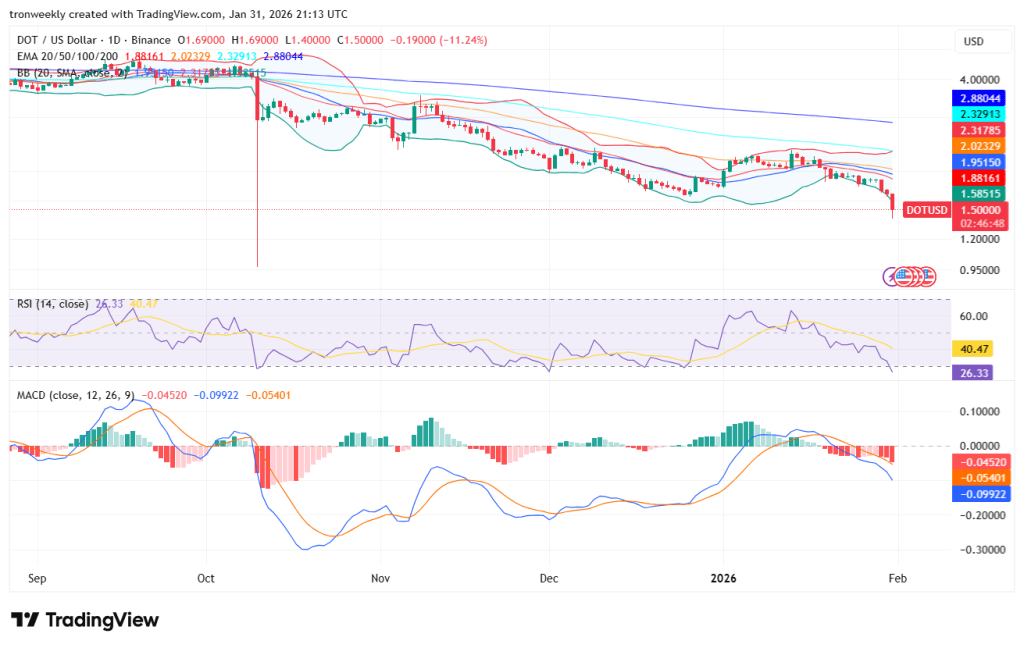
Task: Click the 0.00000 MACD scale value
Action: [979, 446]
